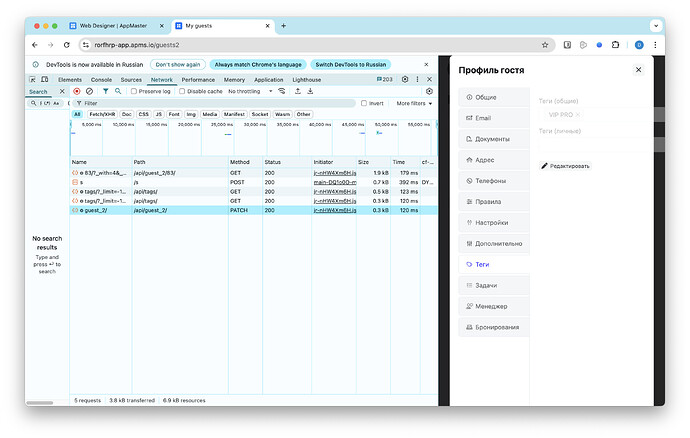Toggle the All request type filter
The width and height of the screenshot is (690, 438).
pos(77,114)
